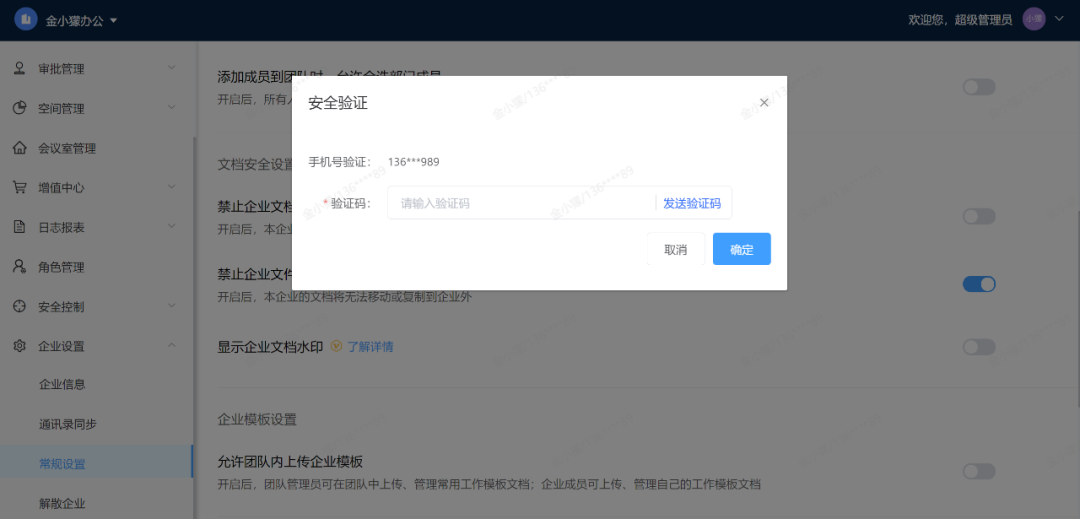Close the 安全验证 dialog with X
Image resolution: width=1080 pixels, height=519 pixels.
point(764,103)
